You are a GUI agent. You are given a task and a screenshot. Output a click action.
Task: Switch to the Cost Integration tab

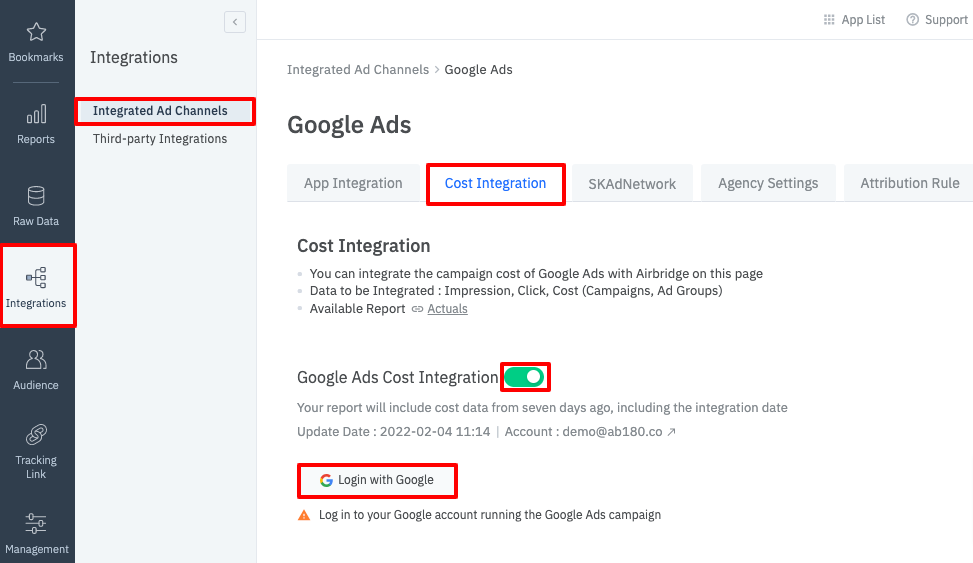495,184
